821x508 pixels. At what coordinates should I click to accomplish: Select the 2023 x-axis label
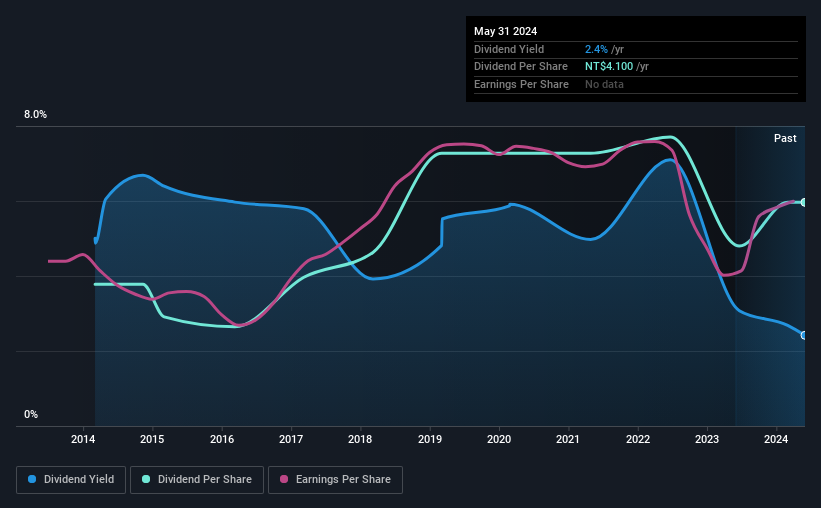[707, 439]
